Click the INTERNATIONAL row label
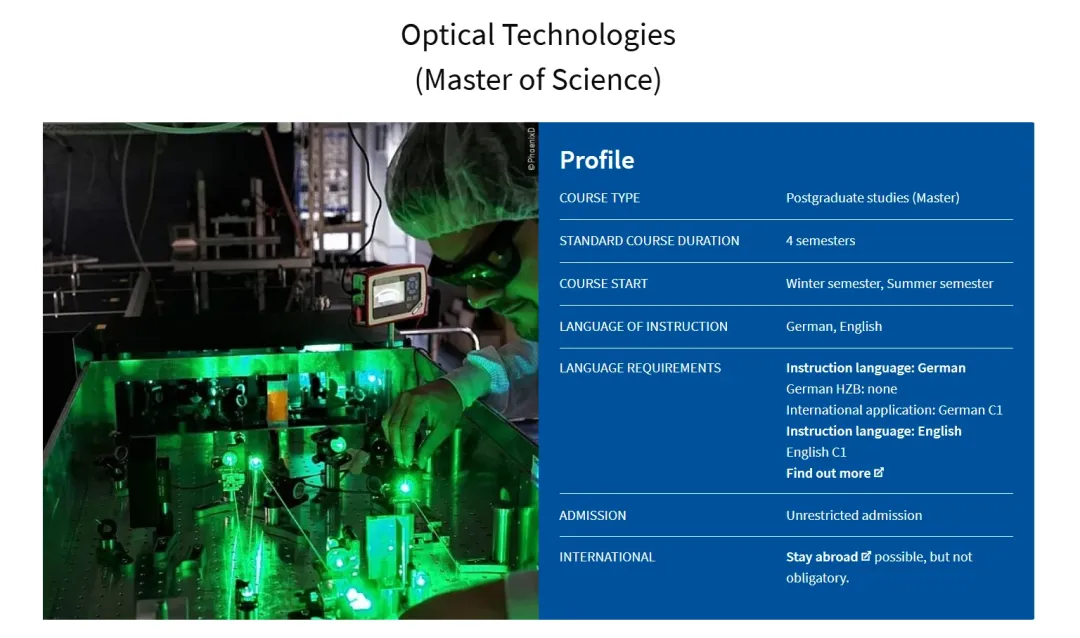Viewport: 1080px width, 638px height. point(607,557)
